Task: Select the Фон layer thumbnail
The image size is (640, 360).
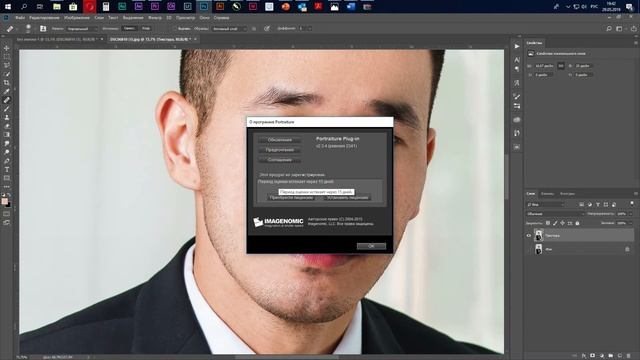Action: (x=538, y=249)
